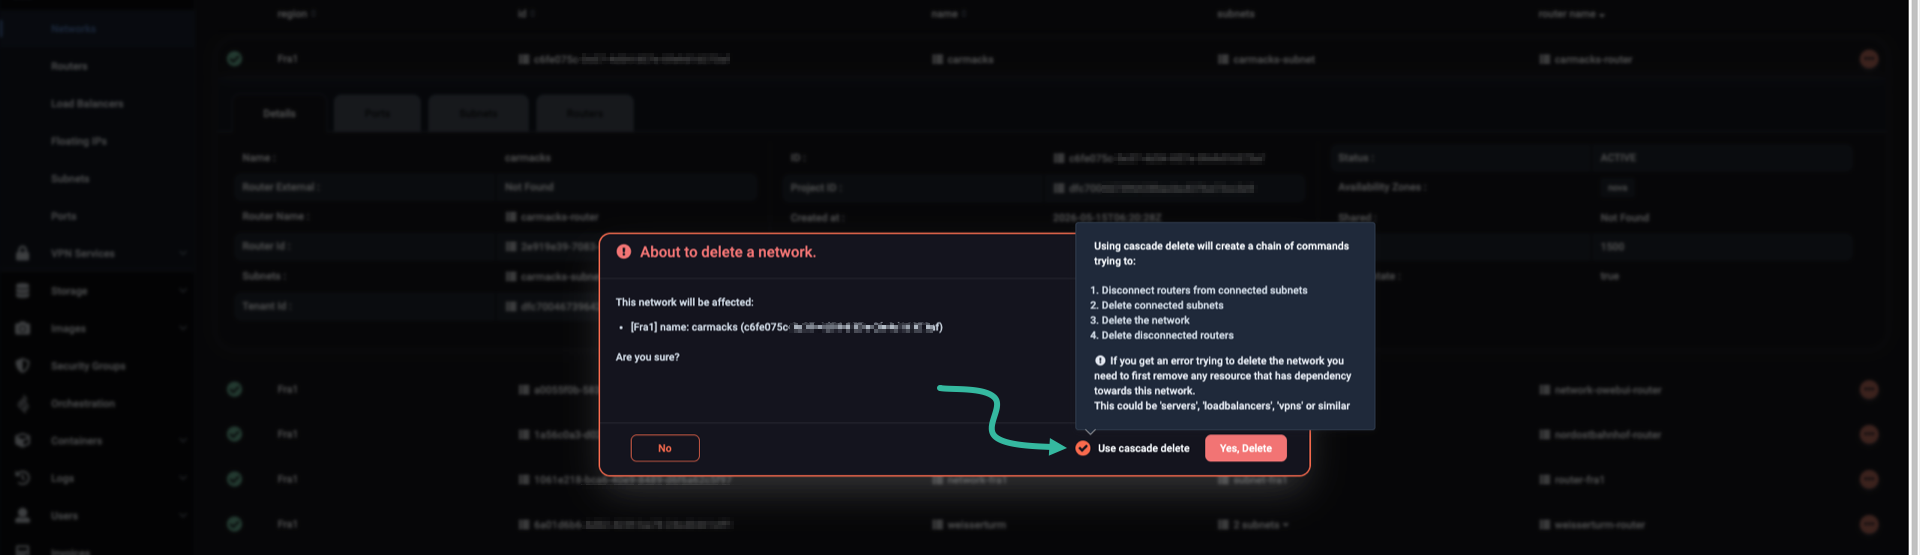Viewport: 1920px width, 555px height.
Task: Open Networks in the sidebar
Action: [73, 28]
